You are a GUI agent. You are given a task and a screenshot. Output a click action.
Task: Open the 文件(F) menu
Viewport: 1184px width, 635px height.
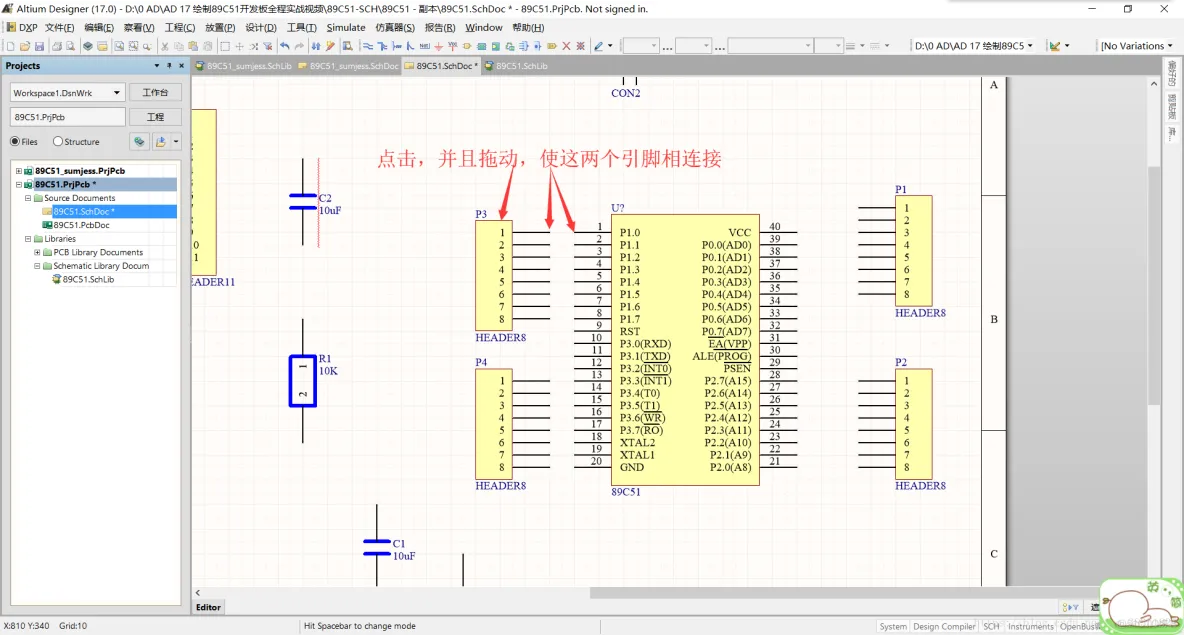point(60,27)
